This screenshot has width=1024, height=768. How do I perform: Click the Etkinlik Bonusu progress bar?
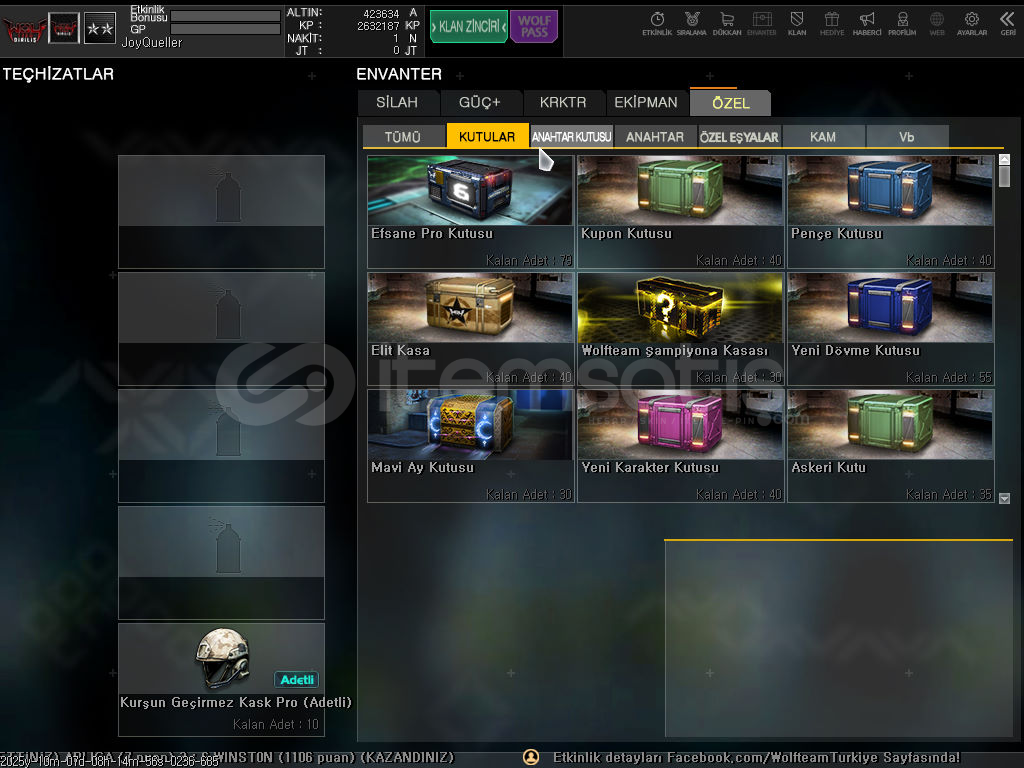point(225,16)
